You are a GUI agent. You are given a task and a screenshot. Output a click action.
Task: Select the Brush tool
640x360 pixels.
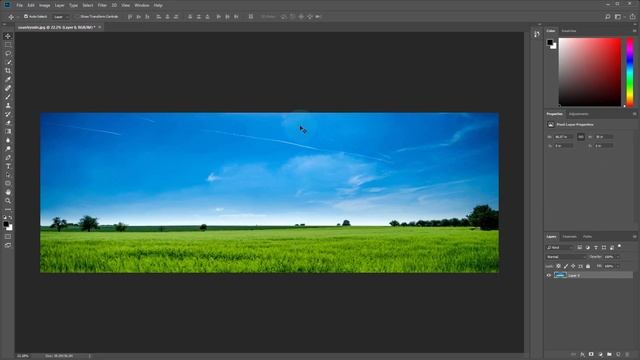point(8,97)
